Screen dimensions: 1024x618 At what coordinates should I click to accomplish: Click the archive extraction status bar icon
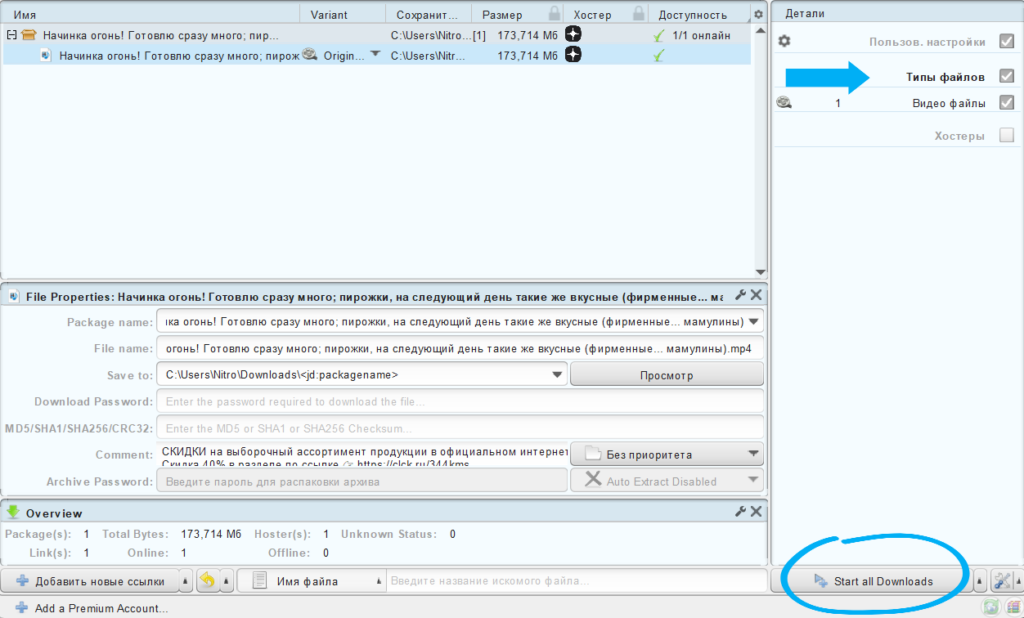click(x=1012, y=608)
